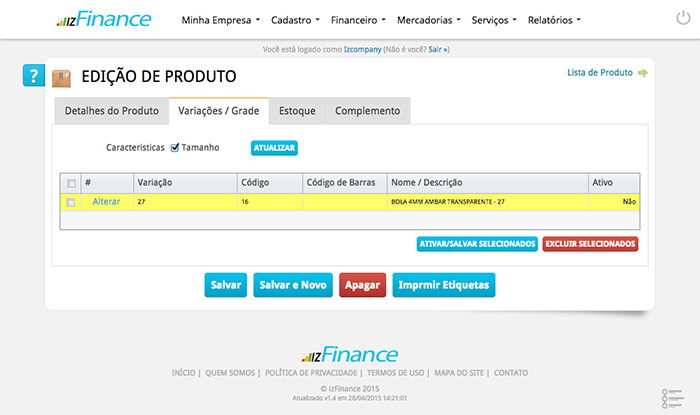700x415 pixels.
Task: Open the Relatórios dropdown menu
Action: pyautogui.click(x=554, y=20)
